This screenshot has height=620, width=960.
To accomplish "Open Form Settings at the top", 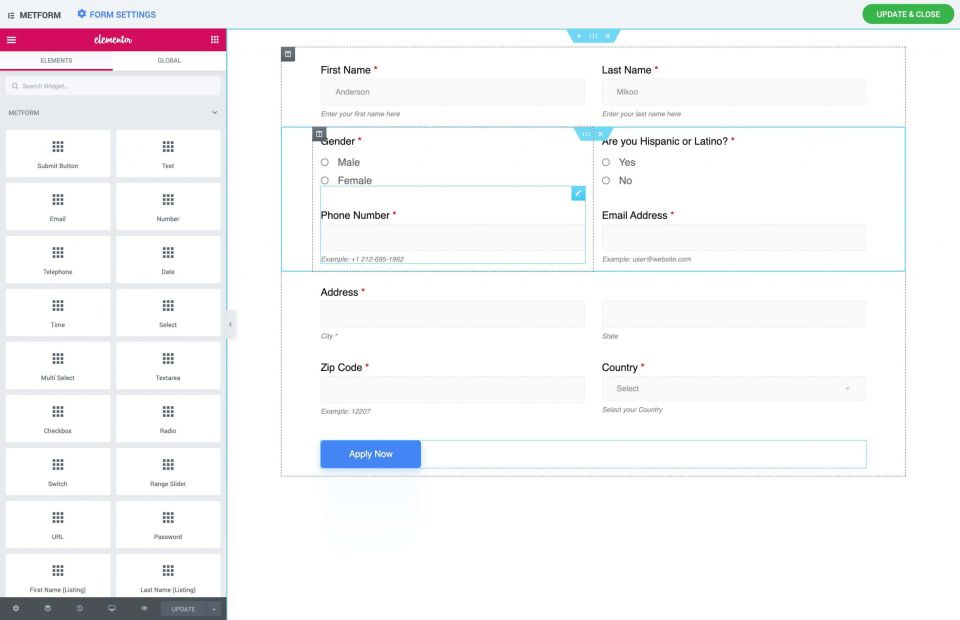I will pyautogui.click(x=116, y=14).
